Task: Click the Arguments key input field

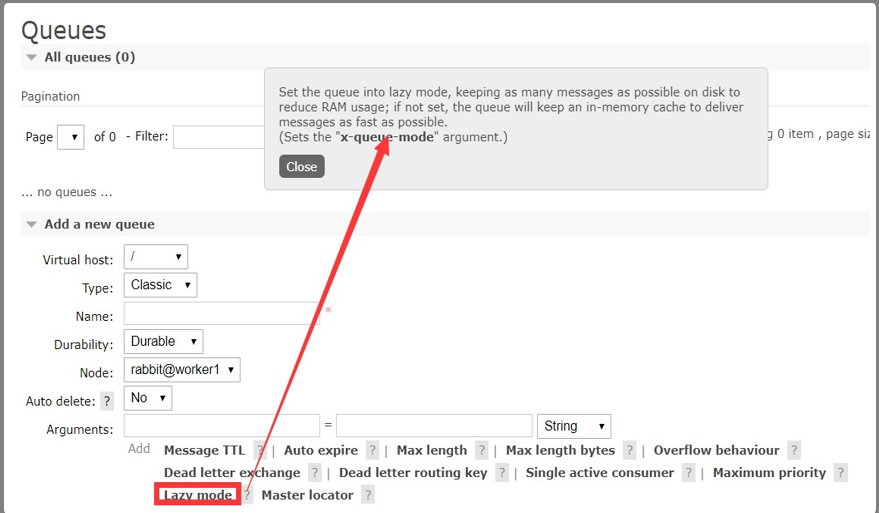Action: click(x=222, y=426)
